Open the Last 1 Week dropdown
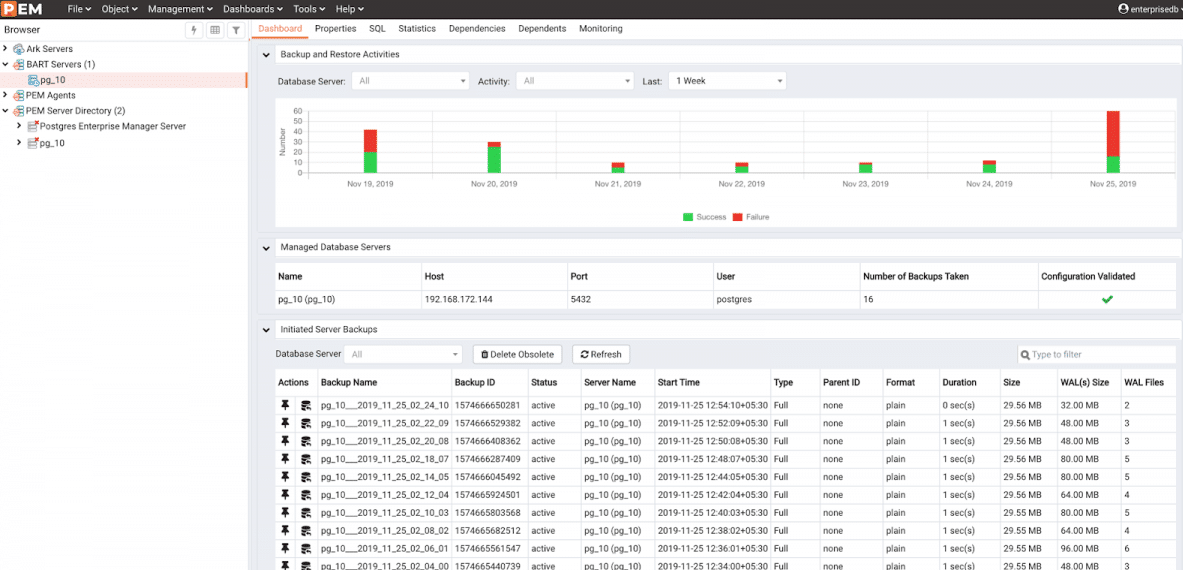This screenshot has height=570, width=1183. (727, 81)
